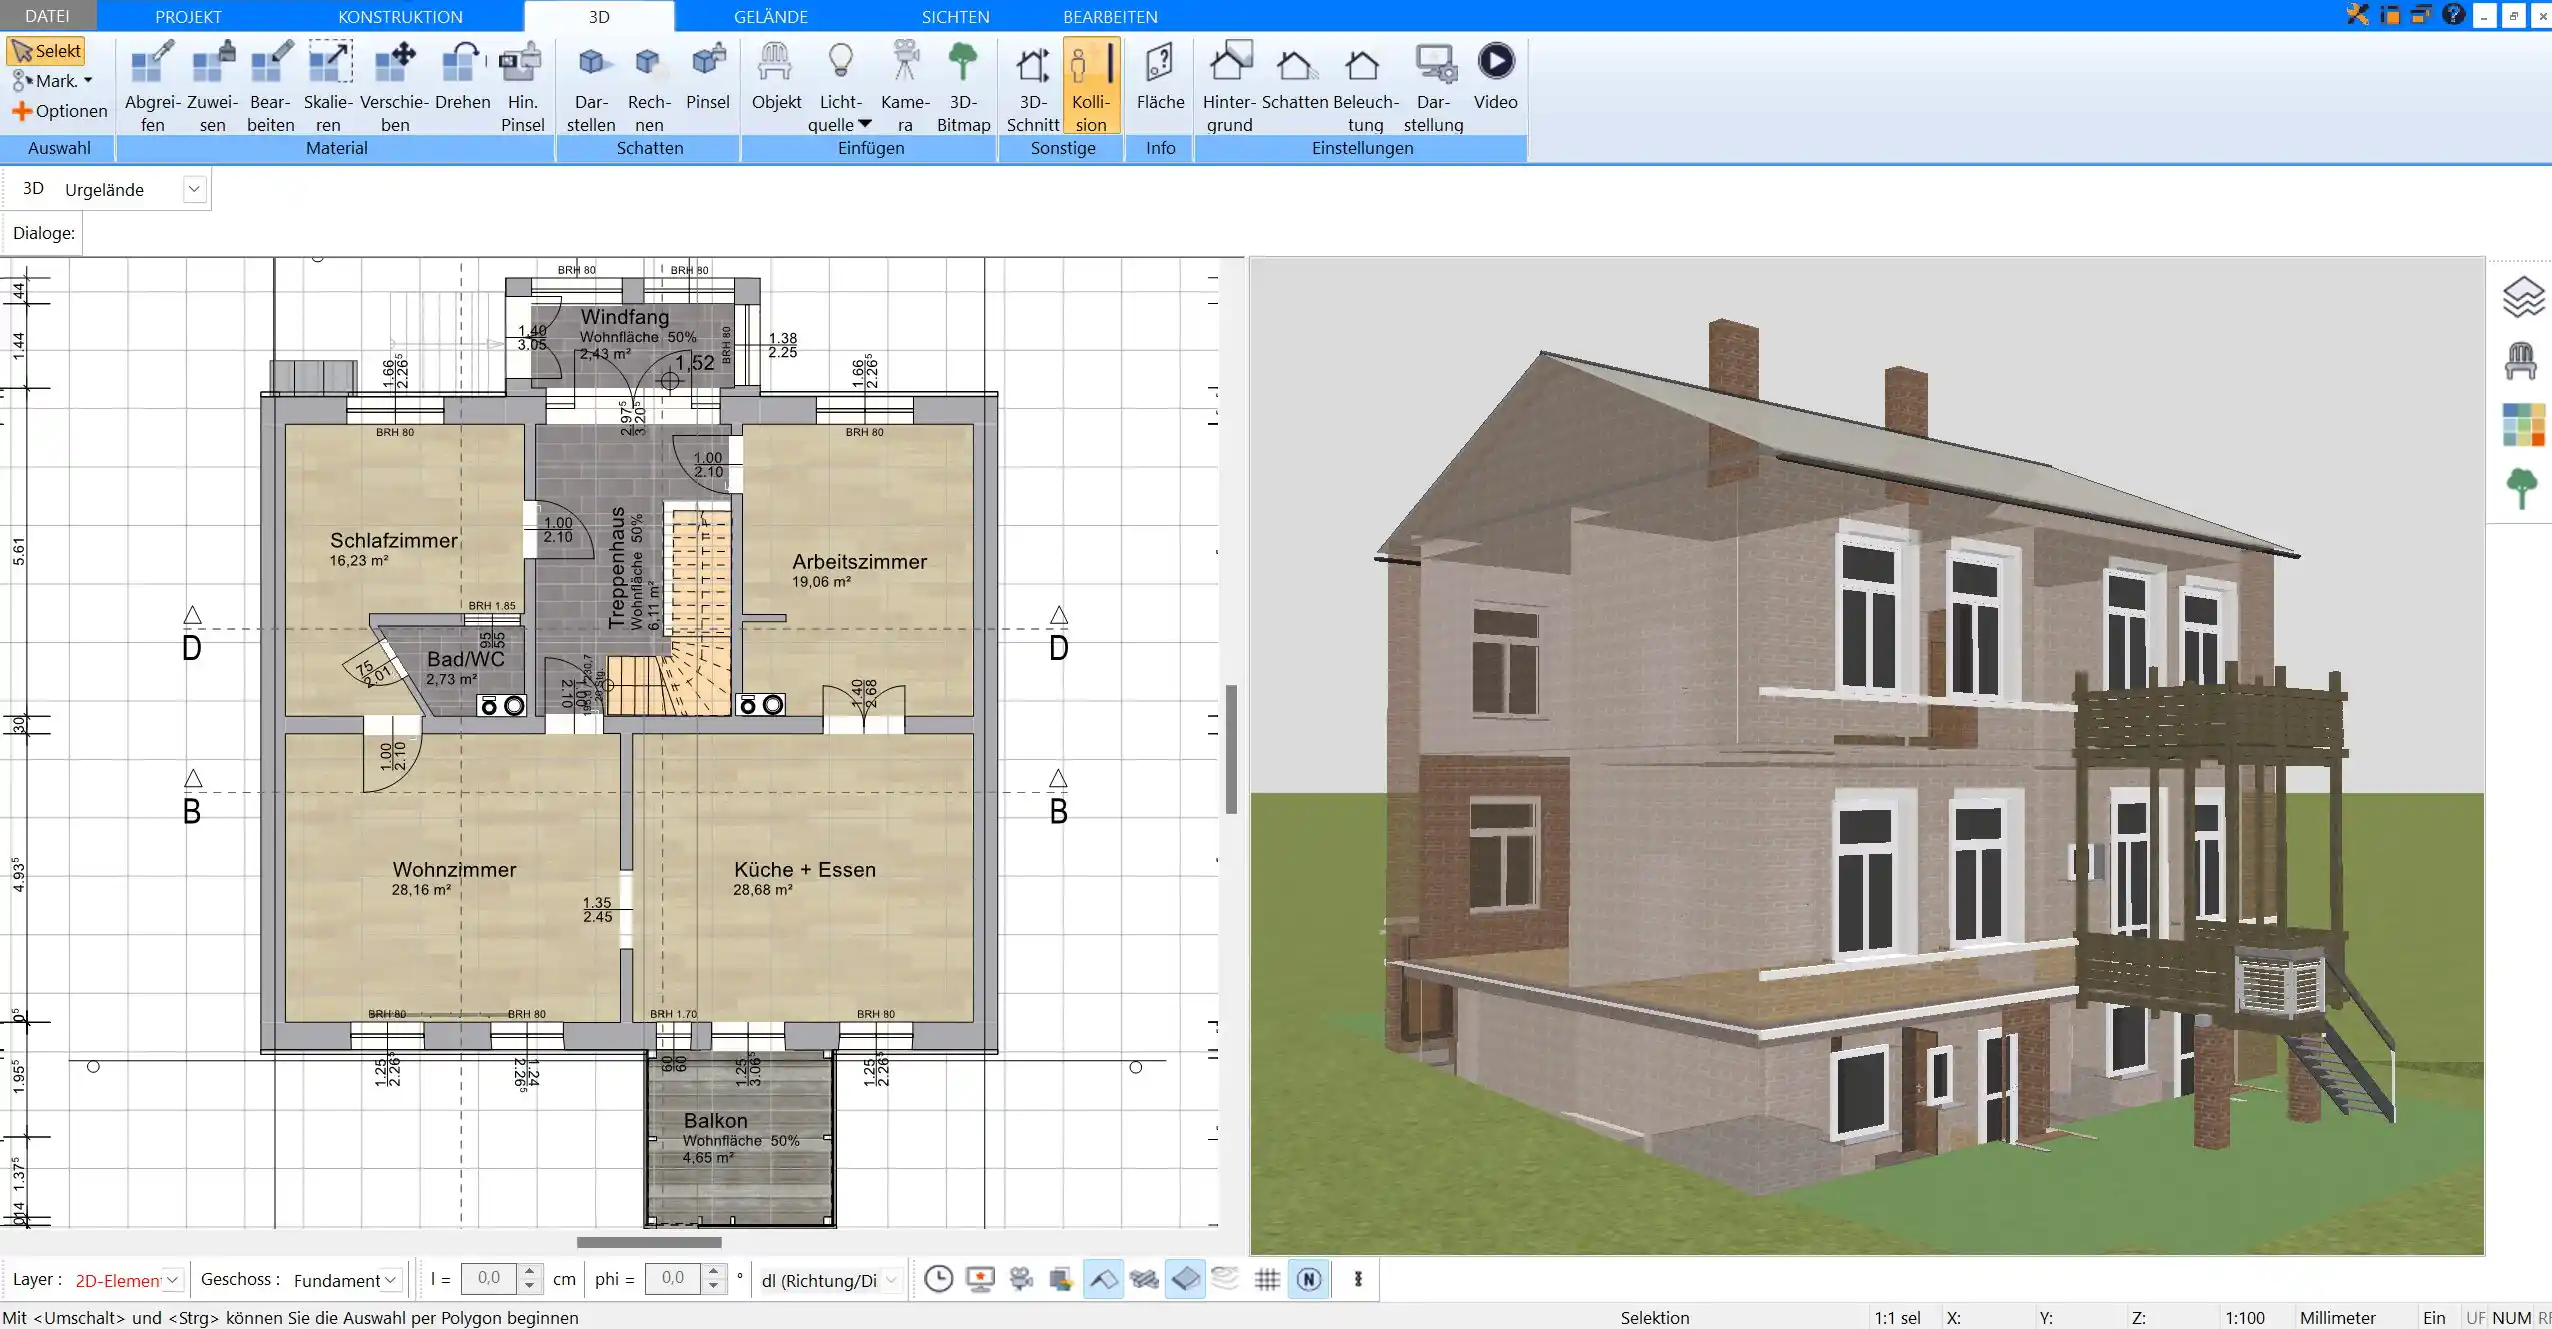The height and width of the screenshot is (1329, 2552).
Task: Click the Optionen button
Action: click(60, 111)
